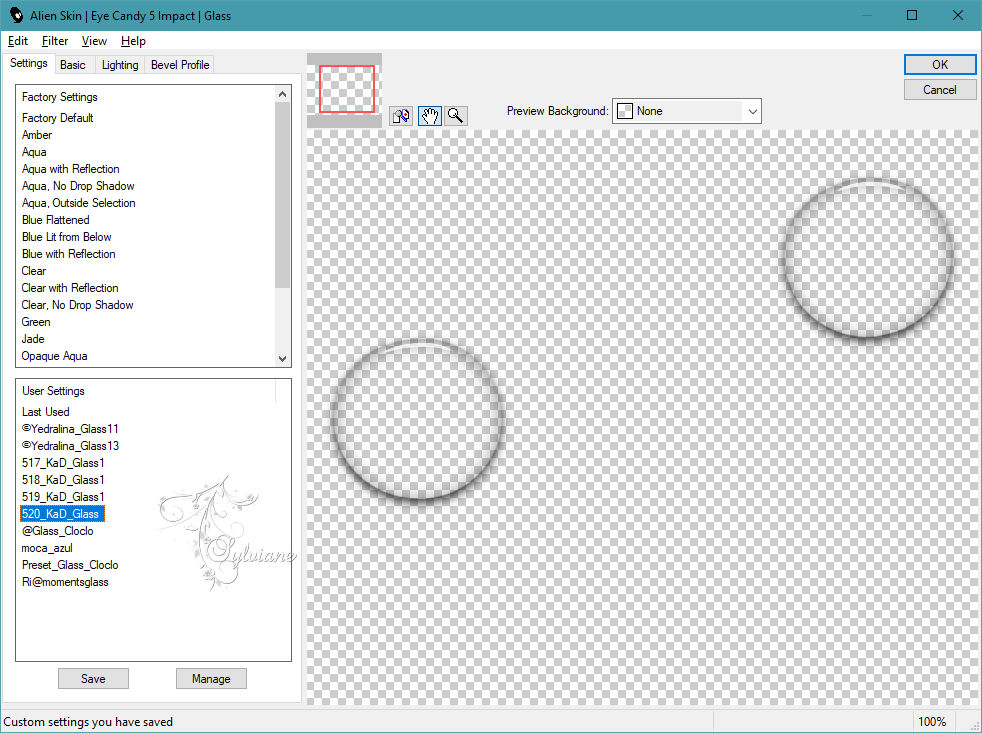Select the Ri@momentsglass user preset

pyautogui.click(x=65, y=581)
